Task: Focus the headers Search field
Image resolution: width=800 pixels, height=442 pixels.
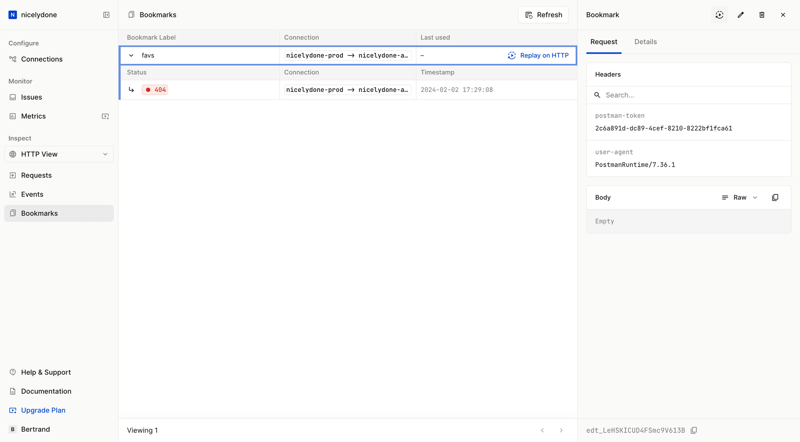Action: pos(690,95)
